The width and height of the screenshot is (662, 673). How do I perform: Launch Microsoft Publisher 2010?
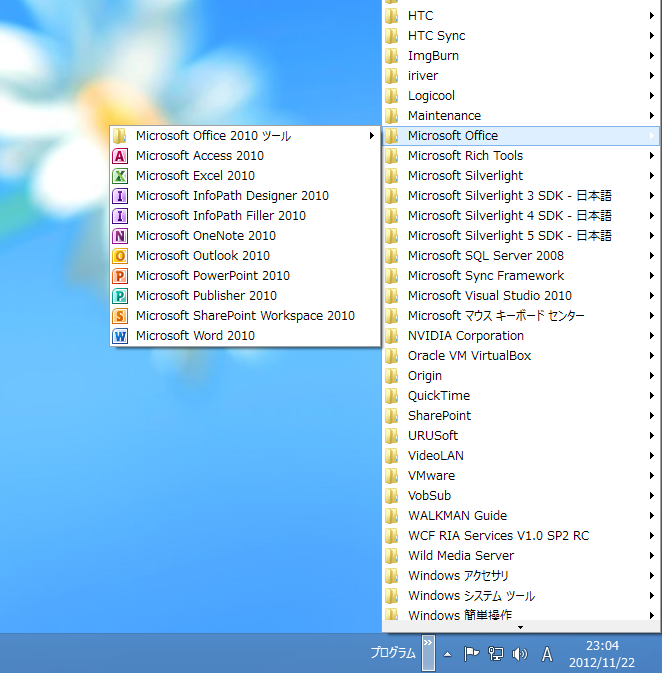click(245, 296)
